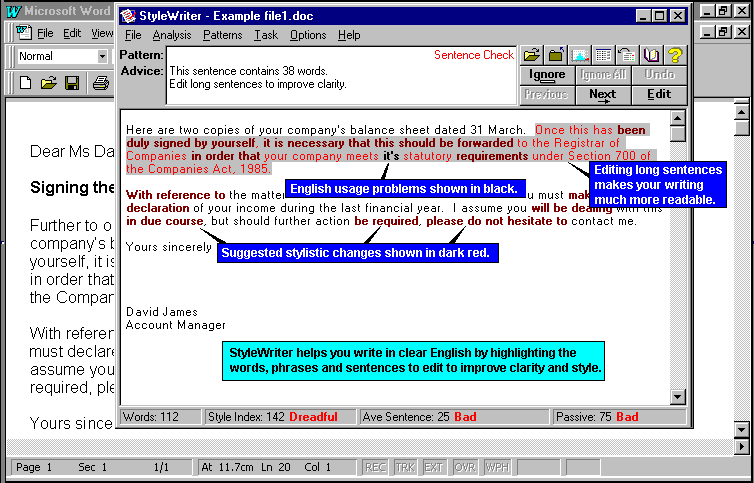This screenshot has width=754, height=483.
Task: Click the StyleWriter vertical scrollbar thumb
Action: click(x=678, y=133)
